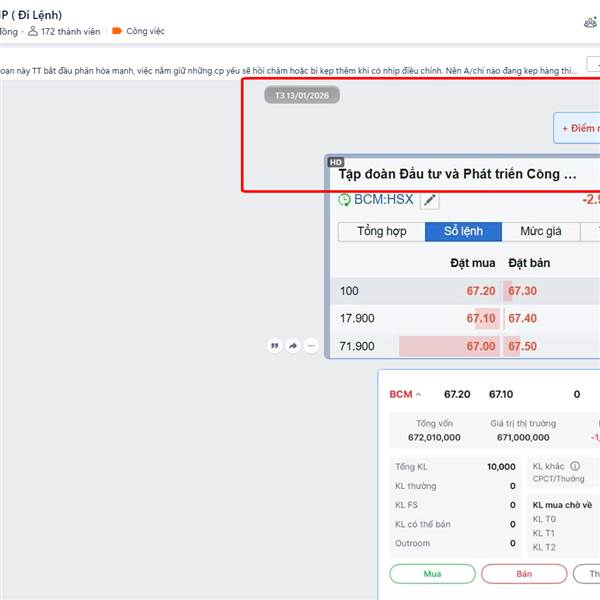Screen dimensions: 600x600
Task: Collapse the BCM row chevron
Action: point(419,394)
